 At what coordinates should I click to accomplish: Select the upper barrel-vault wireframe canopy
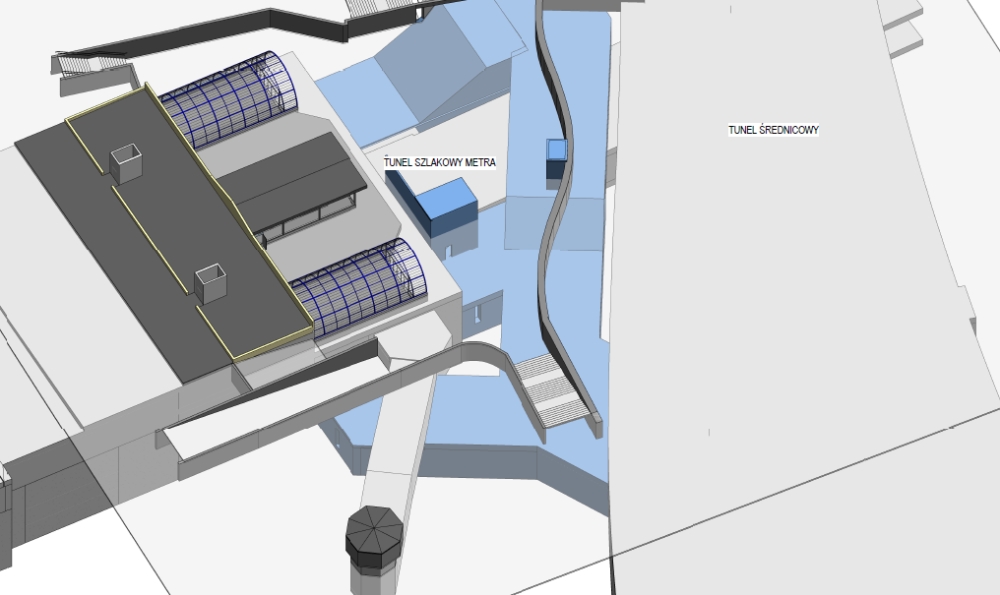(229, 100)
